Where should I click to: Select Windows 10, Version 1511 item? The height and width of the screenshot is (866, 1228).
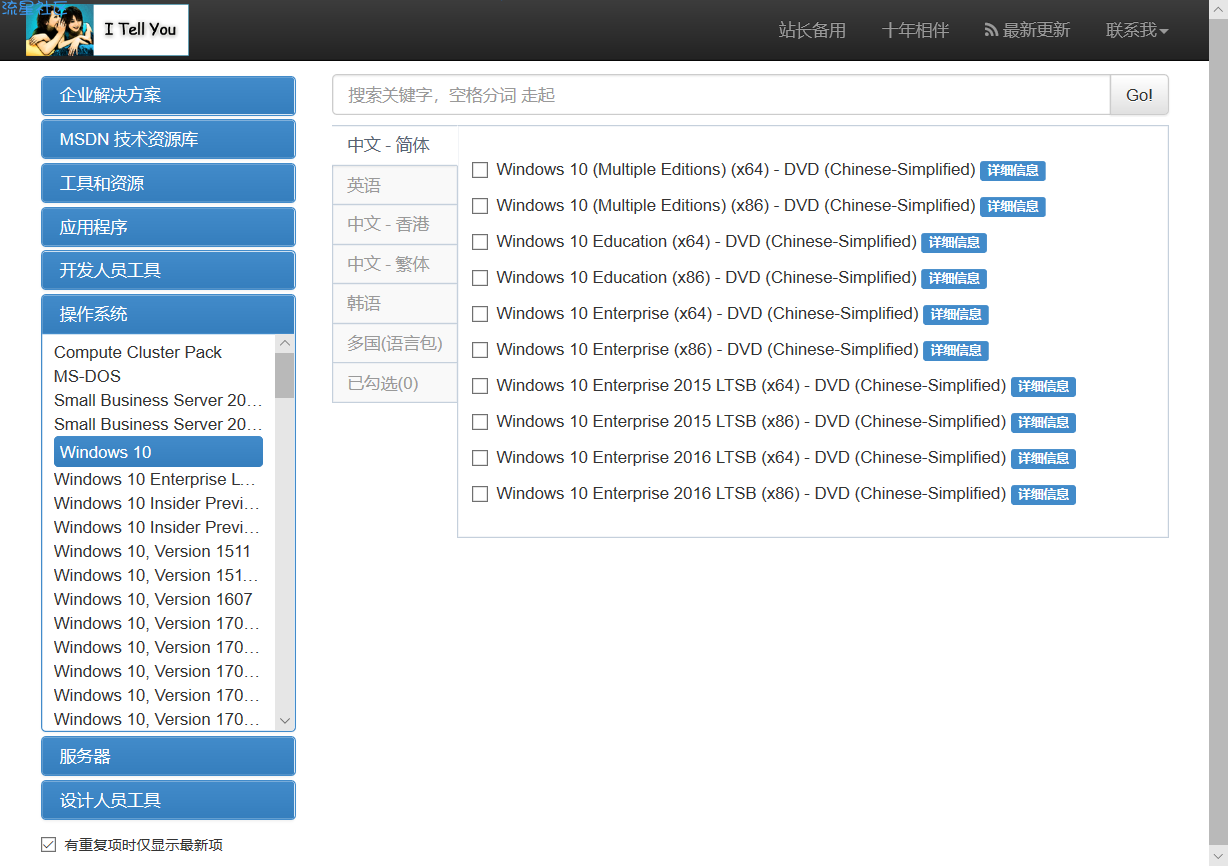click(152, 551)
